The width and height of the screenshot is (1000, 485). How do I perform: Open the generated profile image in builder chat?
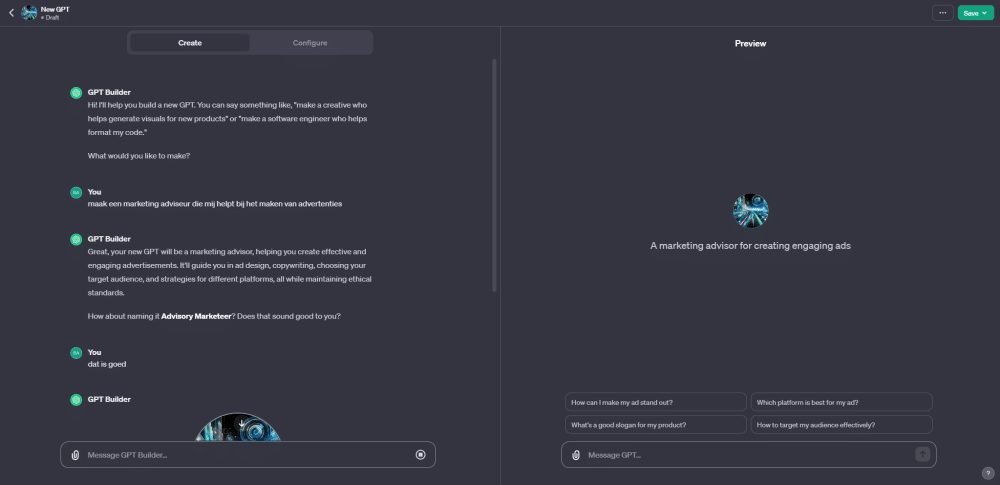[x=237, y=427]
